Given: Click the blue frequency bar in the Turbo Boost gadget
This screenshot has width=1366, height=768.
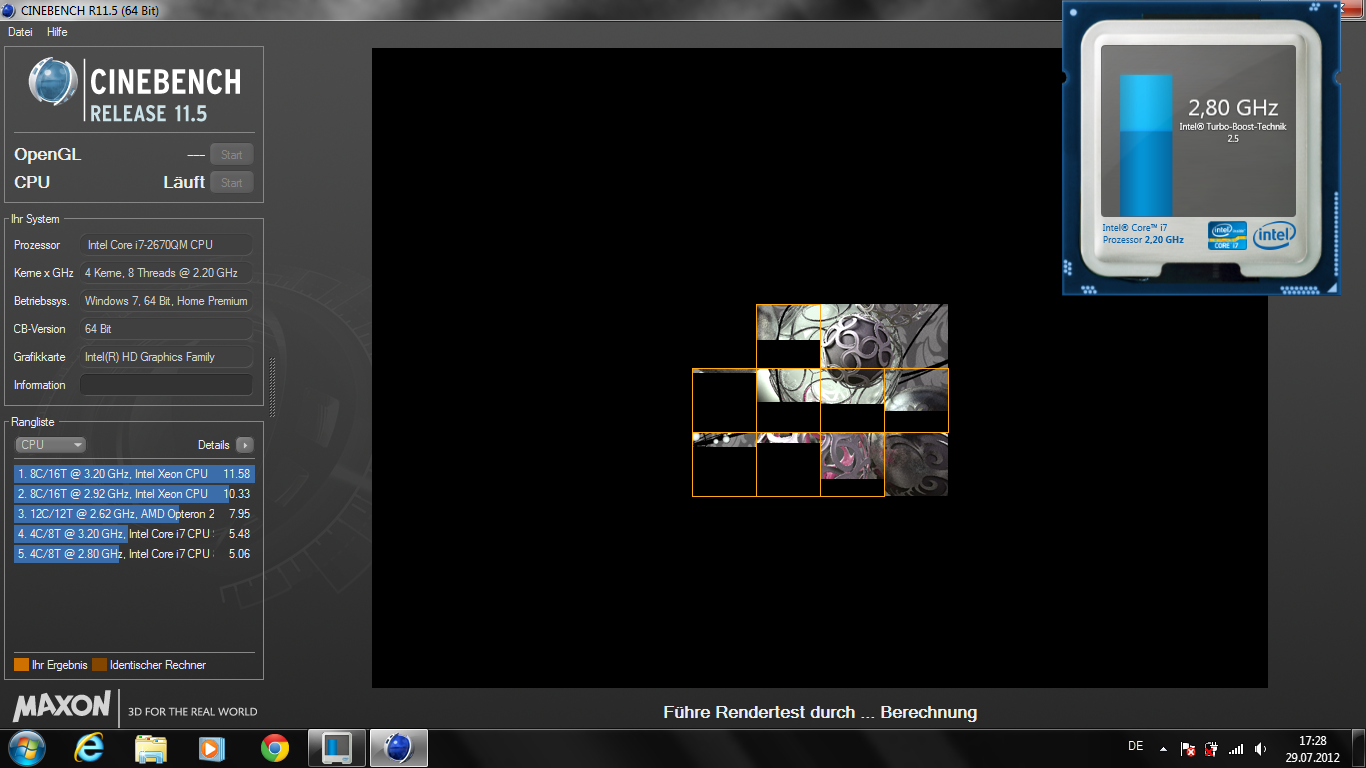Looking at the screenshot, I should (x=1145, y=145).
